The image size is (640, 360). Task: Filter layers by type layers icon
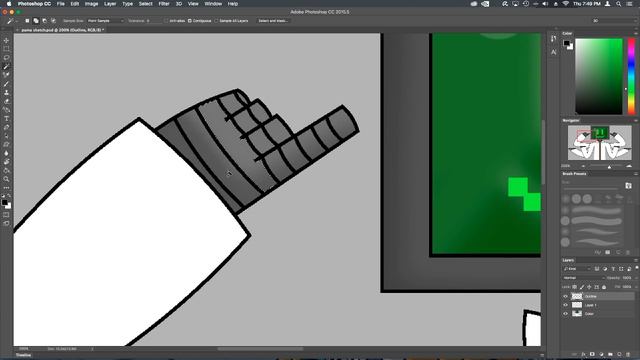tap(613, 269)
